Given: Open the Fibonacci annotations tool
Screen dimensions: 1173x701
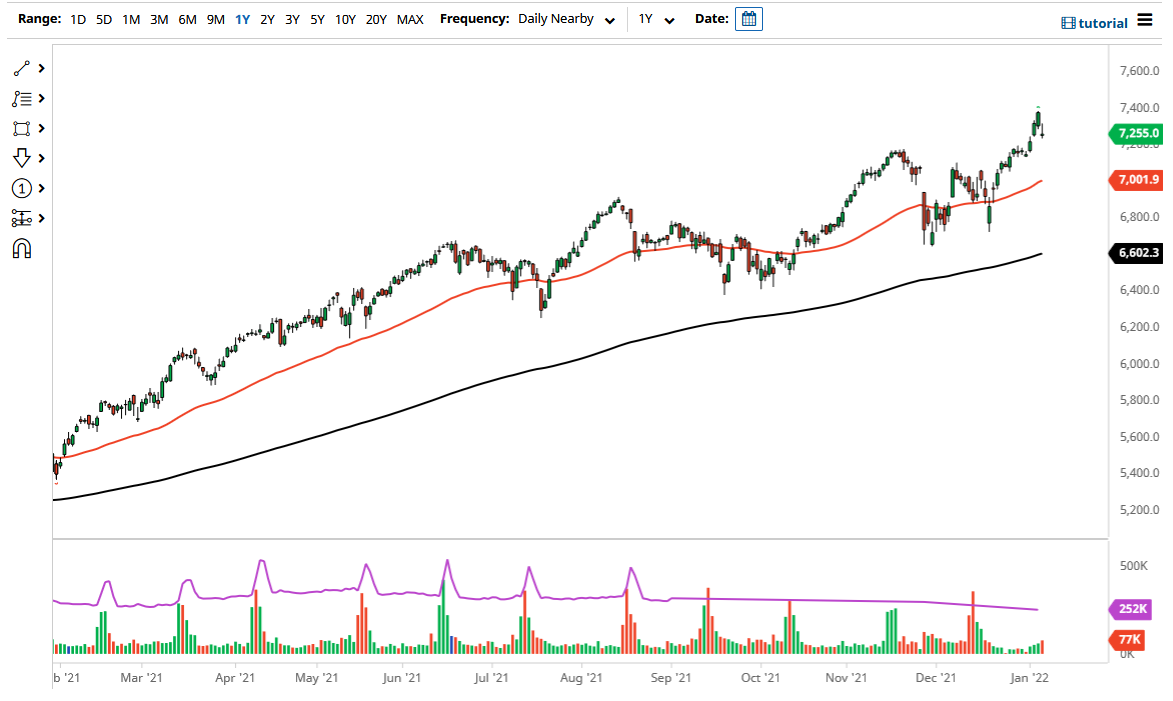Looking at the screenshot, I should point(22,98).
